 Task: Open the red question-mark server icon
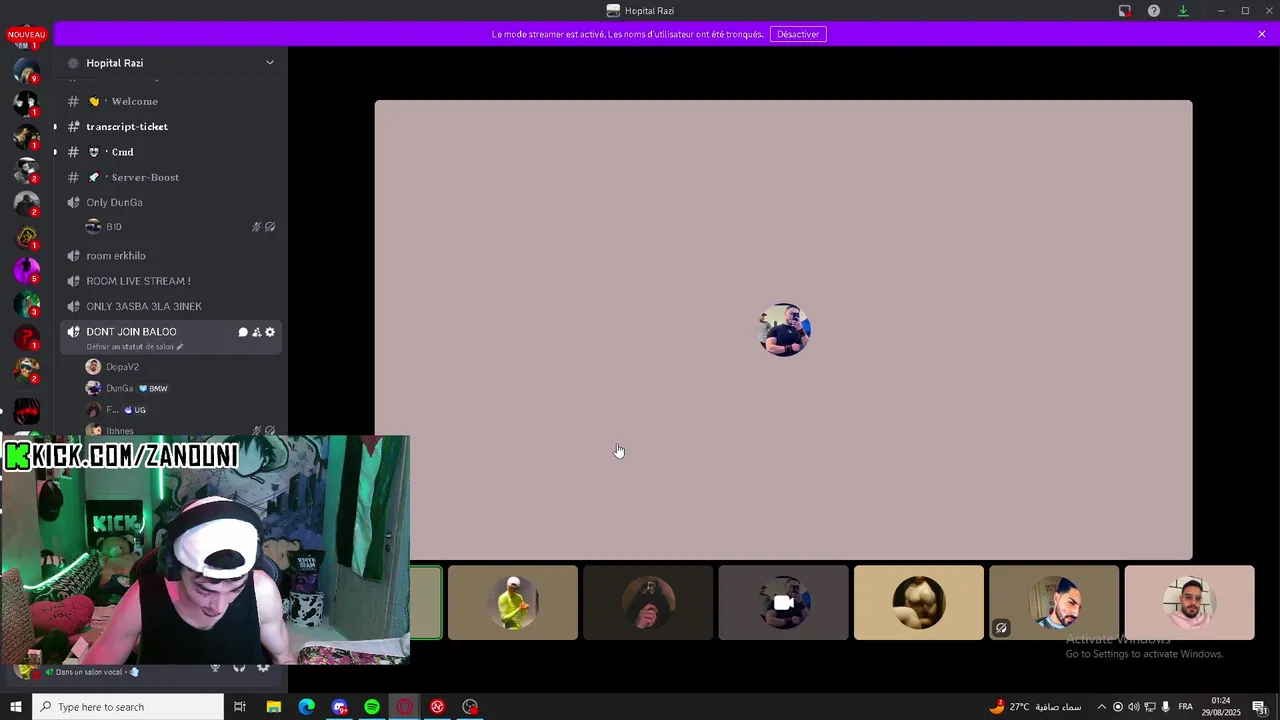[x=27, y=337]
